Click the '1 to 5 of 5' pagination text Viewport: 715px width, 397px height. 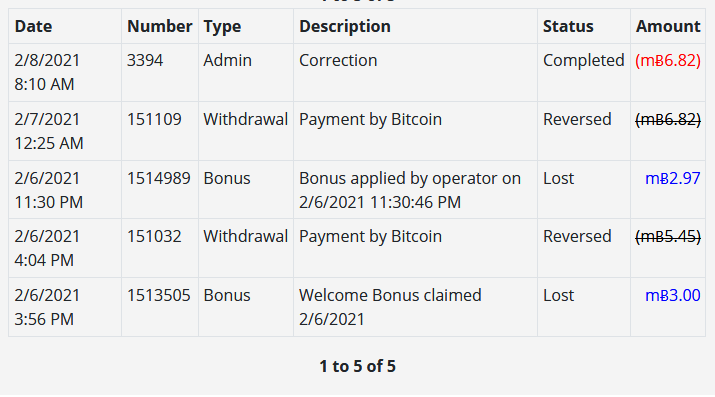pyautogui.click(x=358, y=366)
